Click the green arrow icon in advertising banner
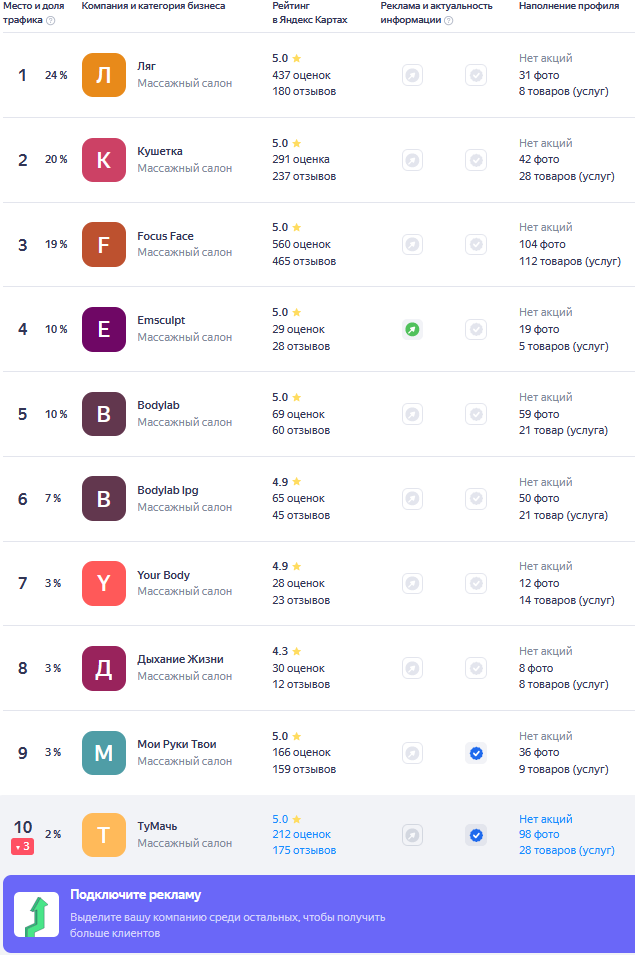 (37, 915)
